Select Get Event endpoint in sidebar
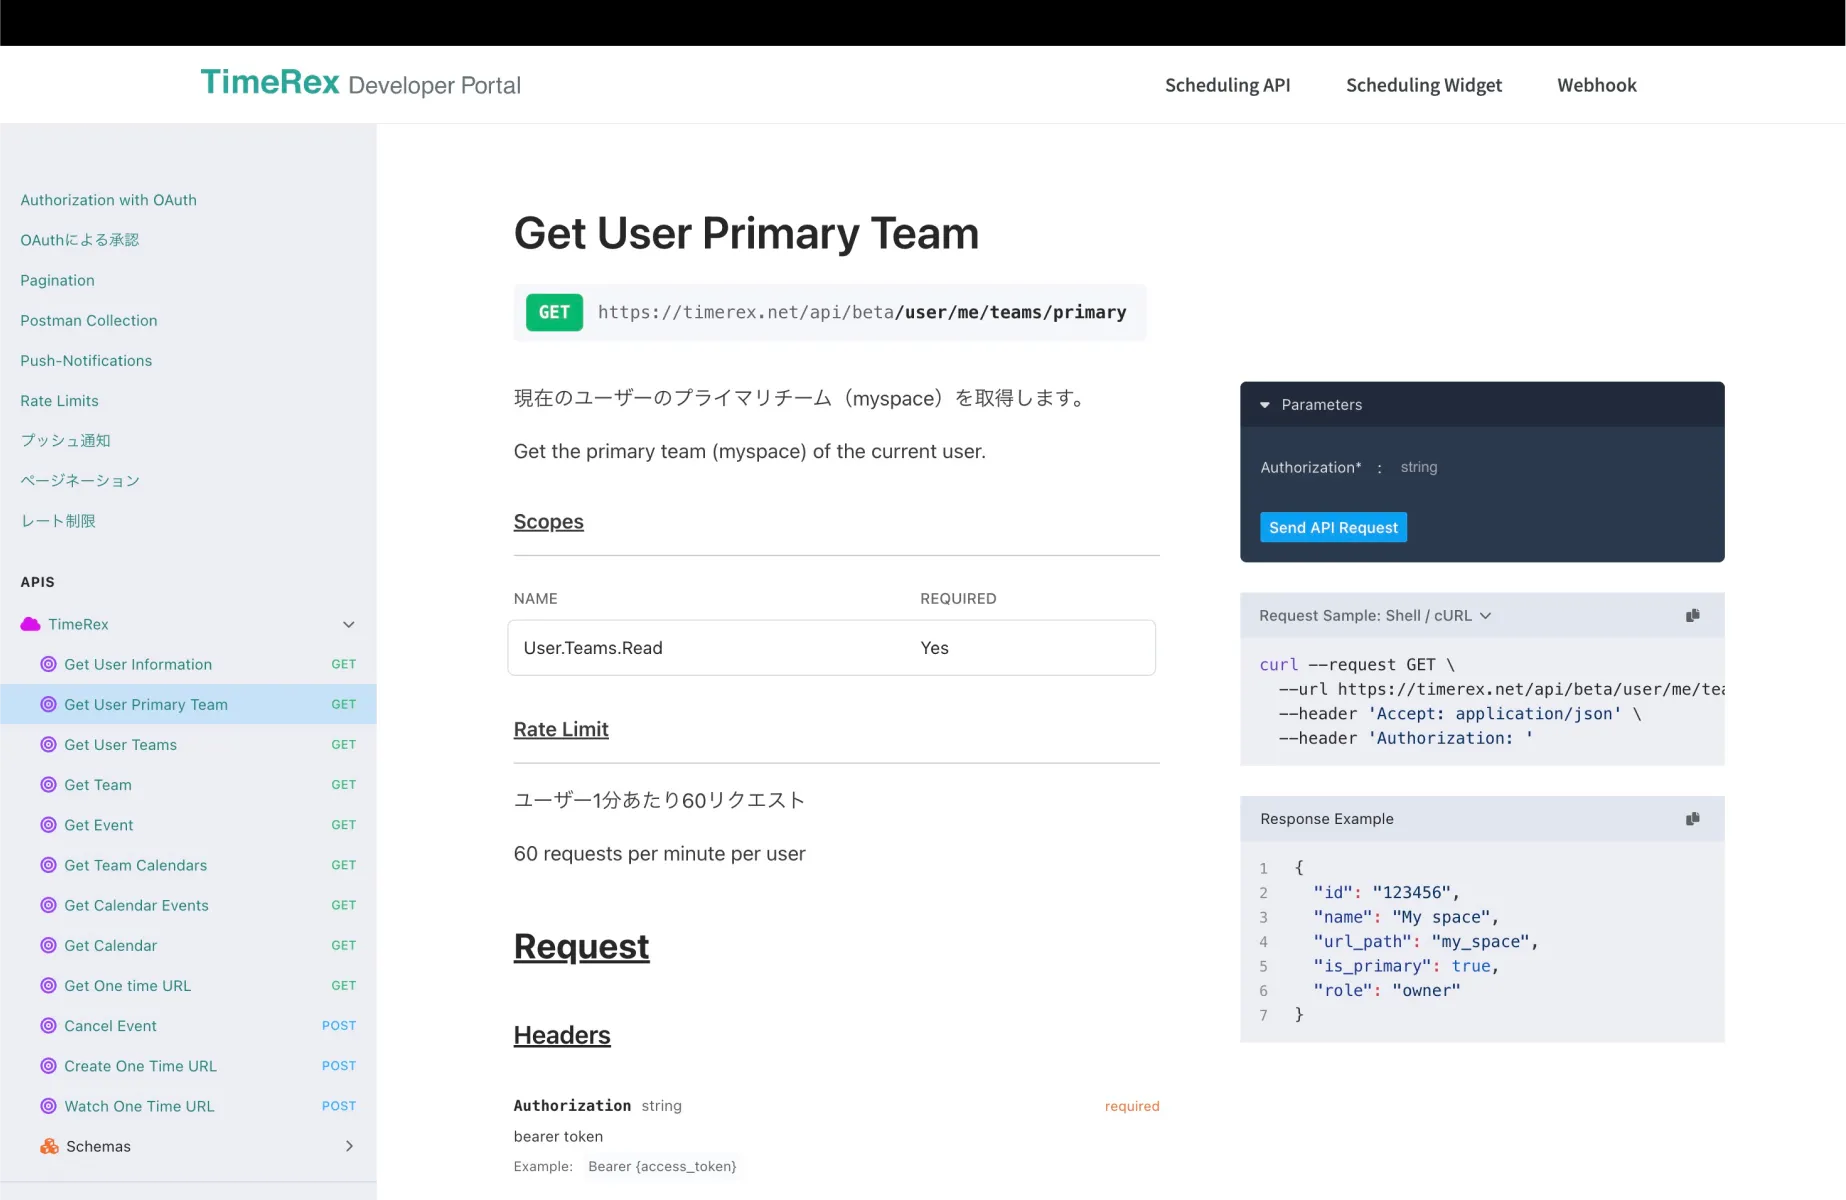Viewport: 1846px width, 1200px height. coord(188,824)
